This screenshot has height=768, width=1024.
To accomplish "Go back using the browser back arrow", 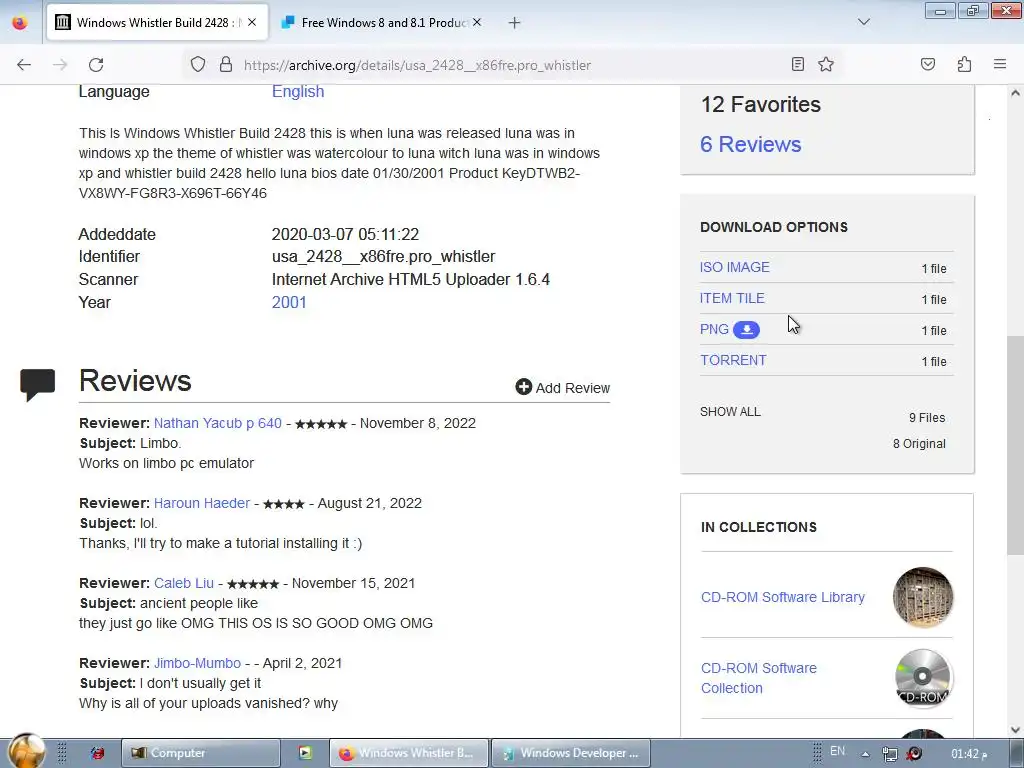I will [24, 65].
